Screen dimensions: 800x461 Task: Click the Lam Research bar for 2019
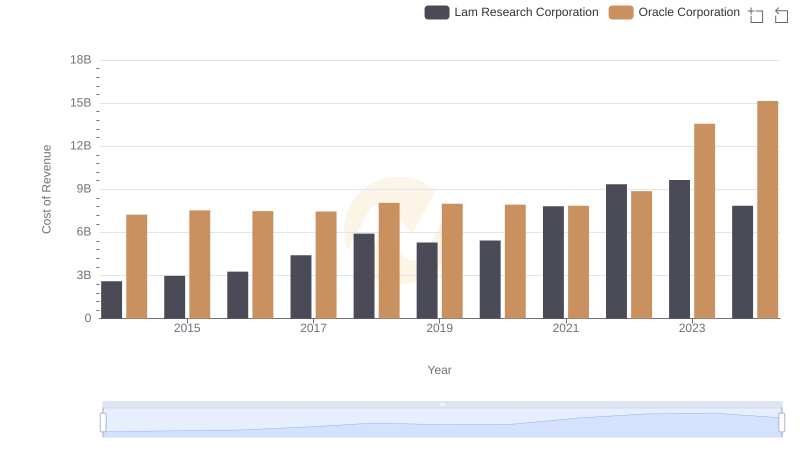point(427,280)
